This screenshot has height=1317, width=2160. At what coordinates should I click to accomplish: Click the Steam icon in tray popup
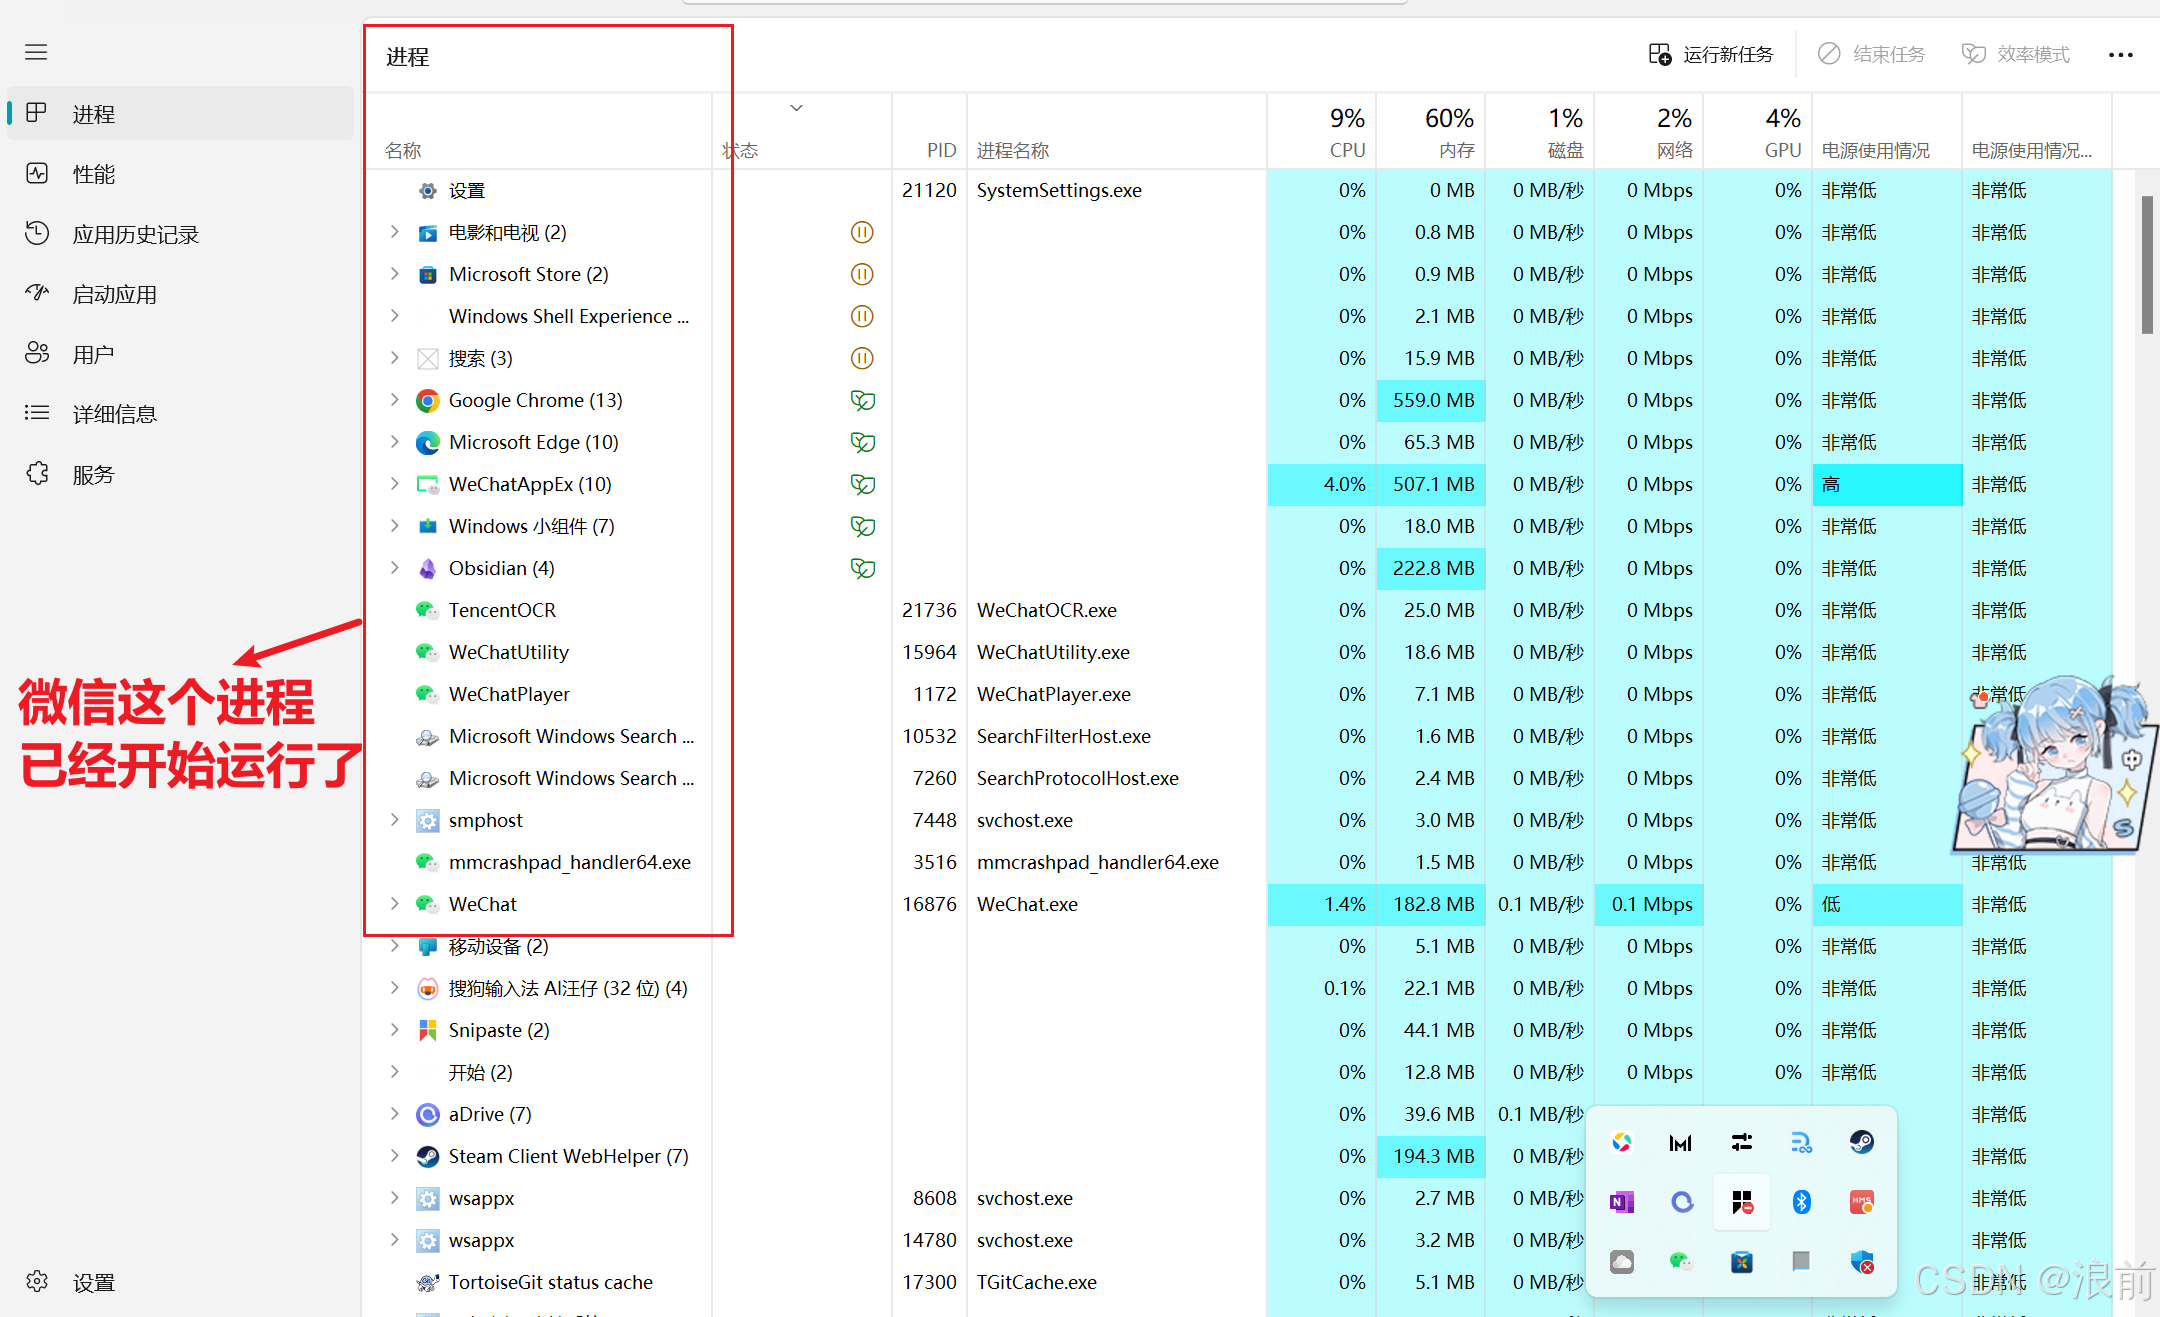coord(1861,1142)
